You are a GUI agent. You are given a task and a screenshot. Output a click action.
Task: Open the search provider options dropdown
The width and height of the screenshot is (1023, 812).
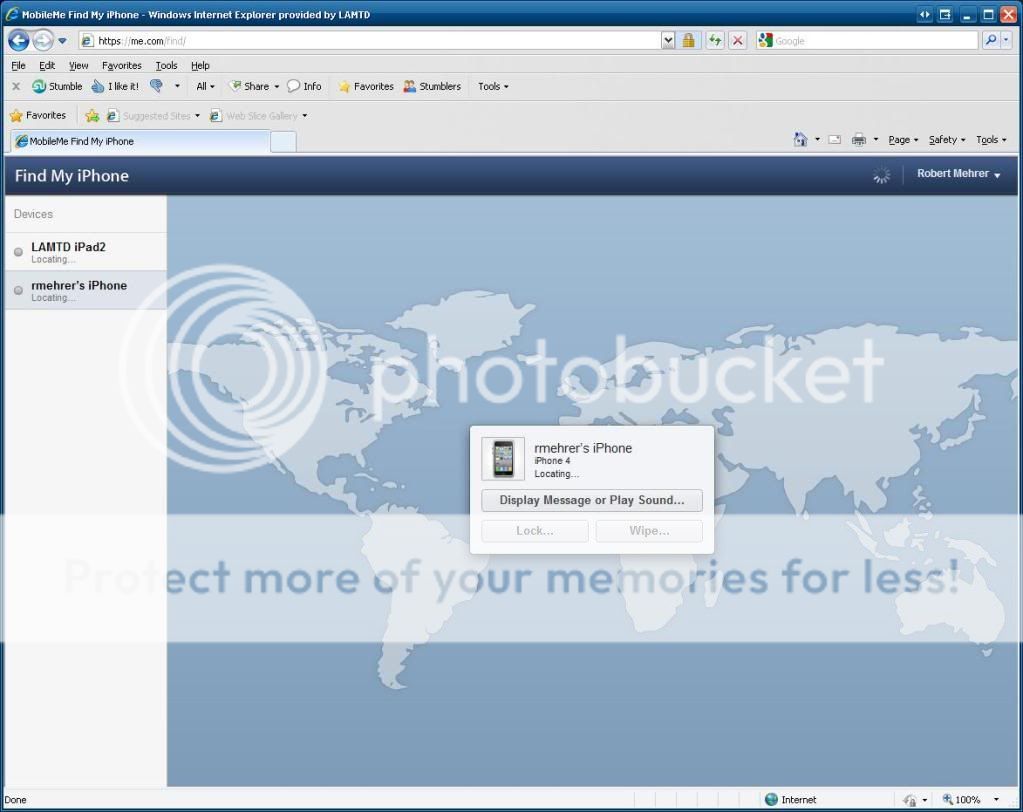point(1006,40)
